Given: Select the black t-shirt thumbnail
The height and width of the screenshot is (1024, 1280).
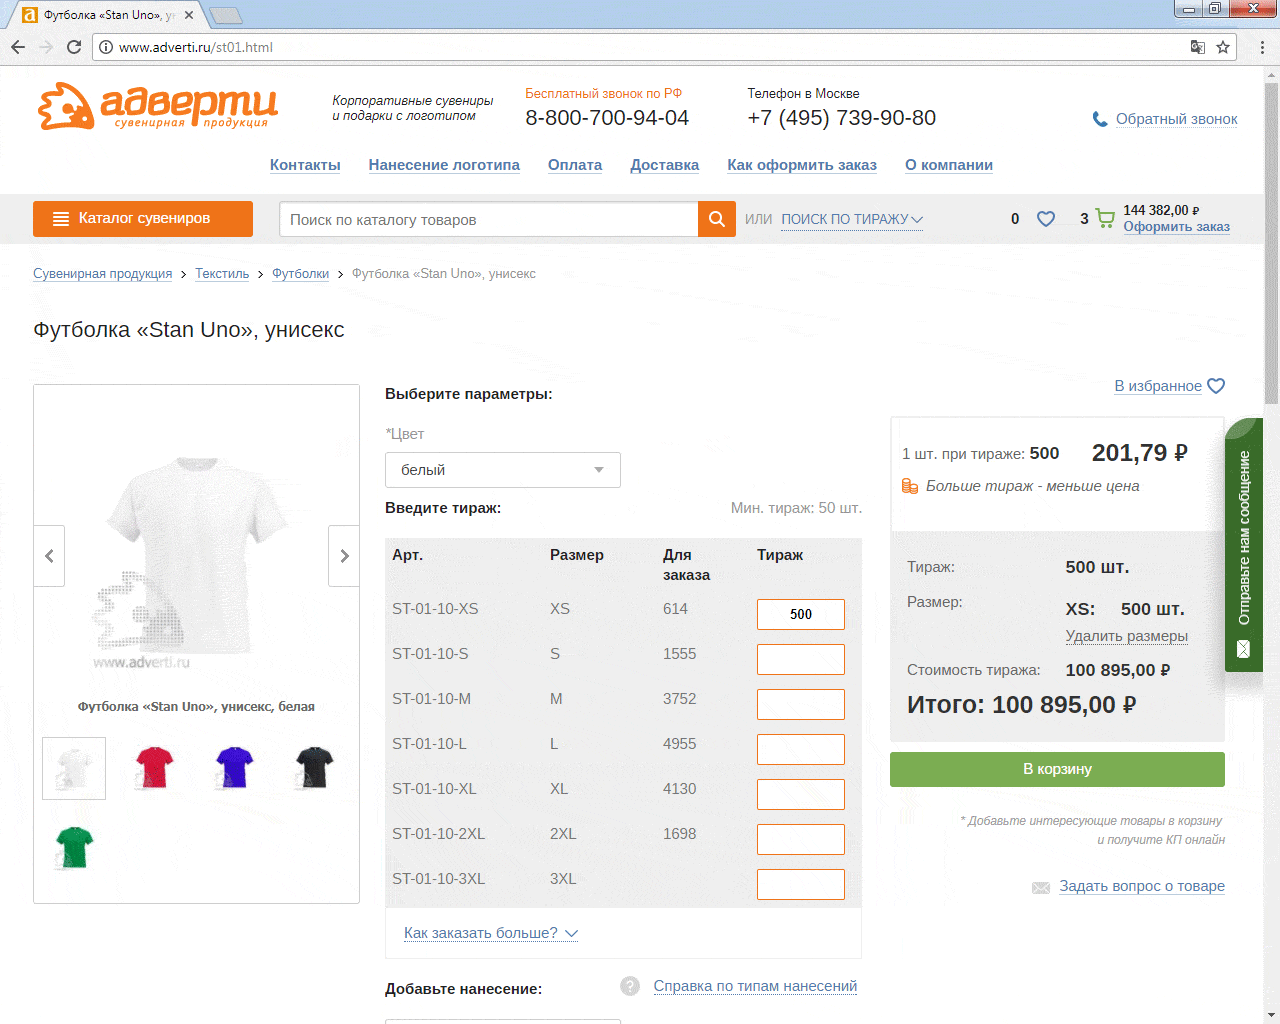Looking at the screenshot, I should coord(314,768).
